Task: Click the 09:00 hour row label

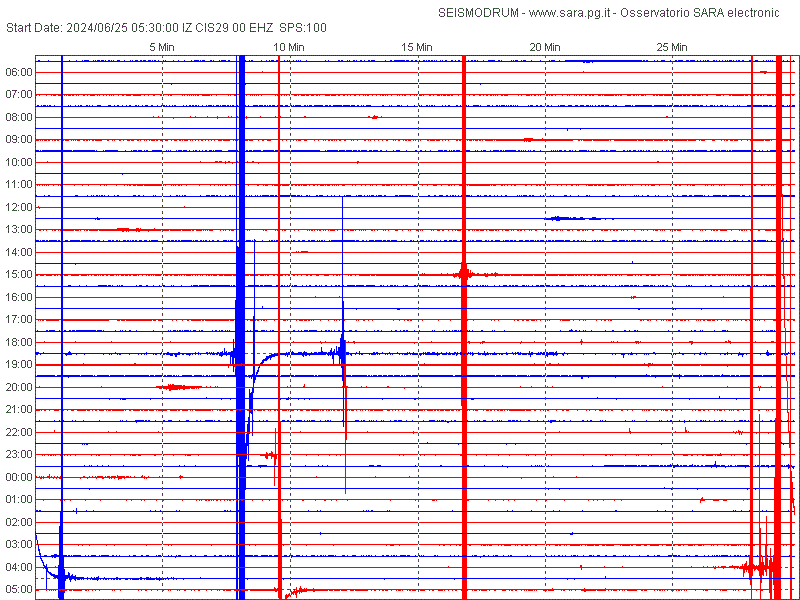Action: coord(19,140)
